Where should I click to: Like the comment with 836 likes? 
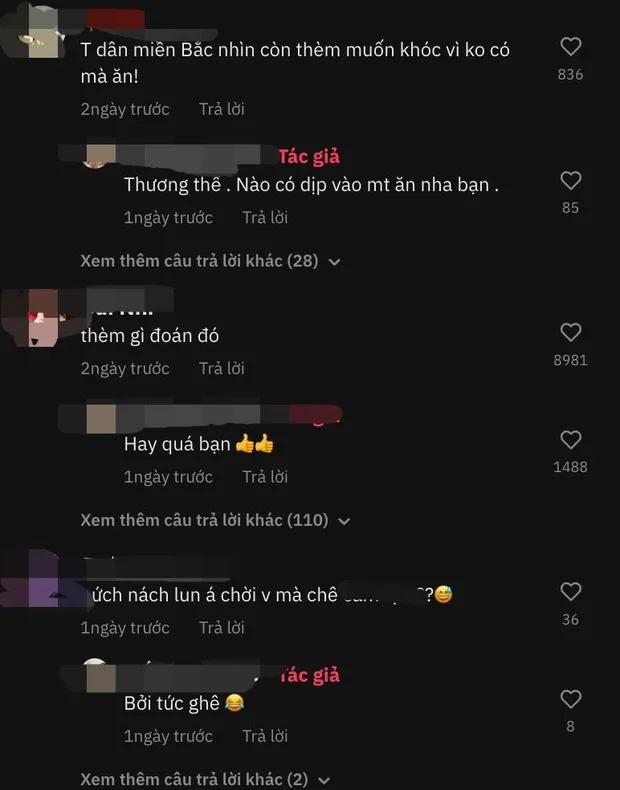pos(571,46)
